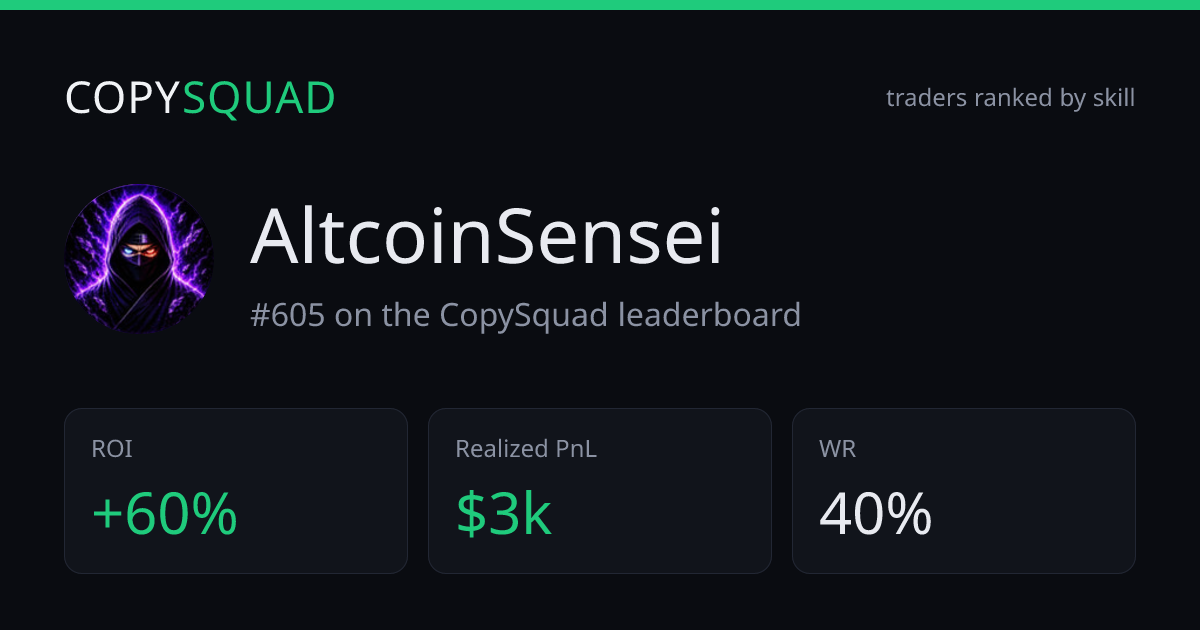Click the traders ranked by skill tagline
The image size is (1200, 630).
tap(1010, 98)
